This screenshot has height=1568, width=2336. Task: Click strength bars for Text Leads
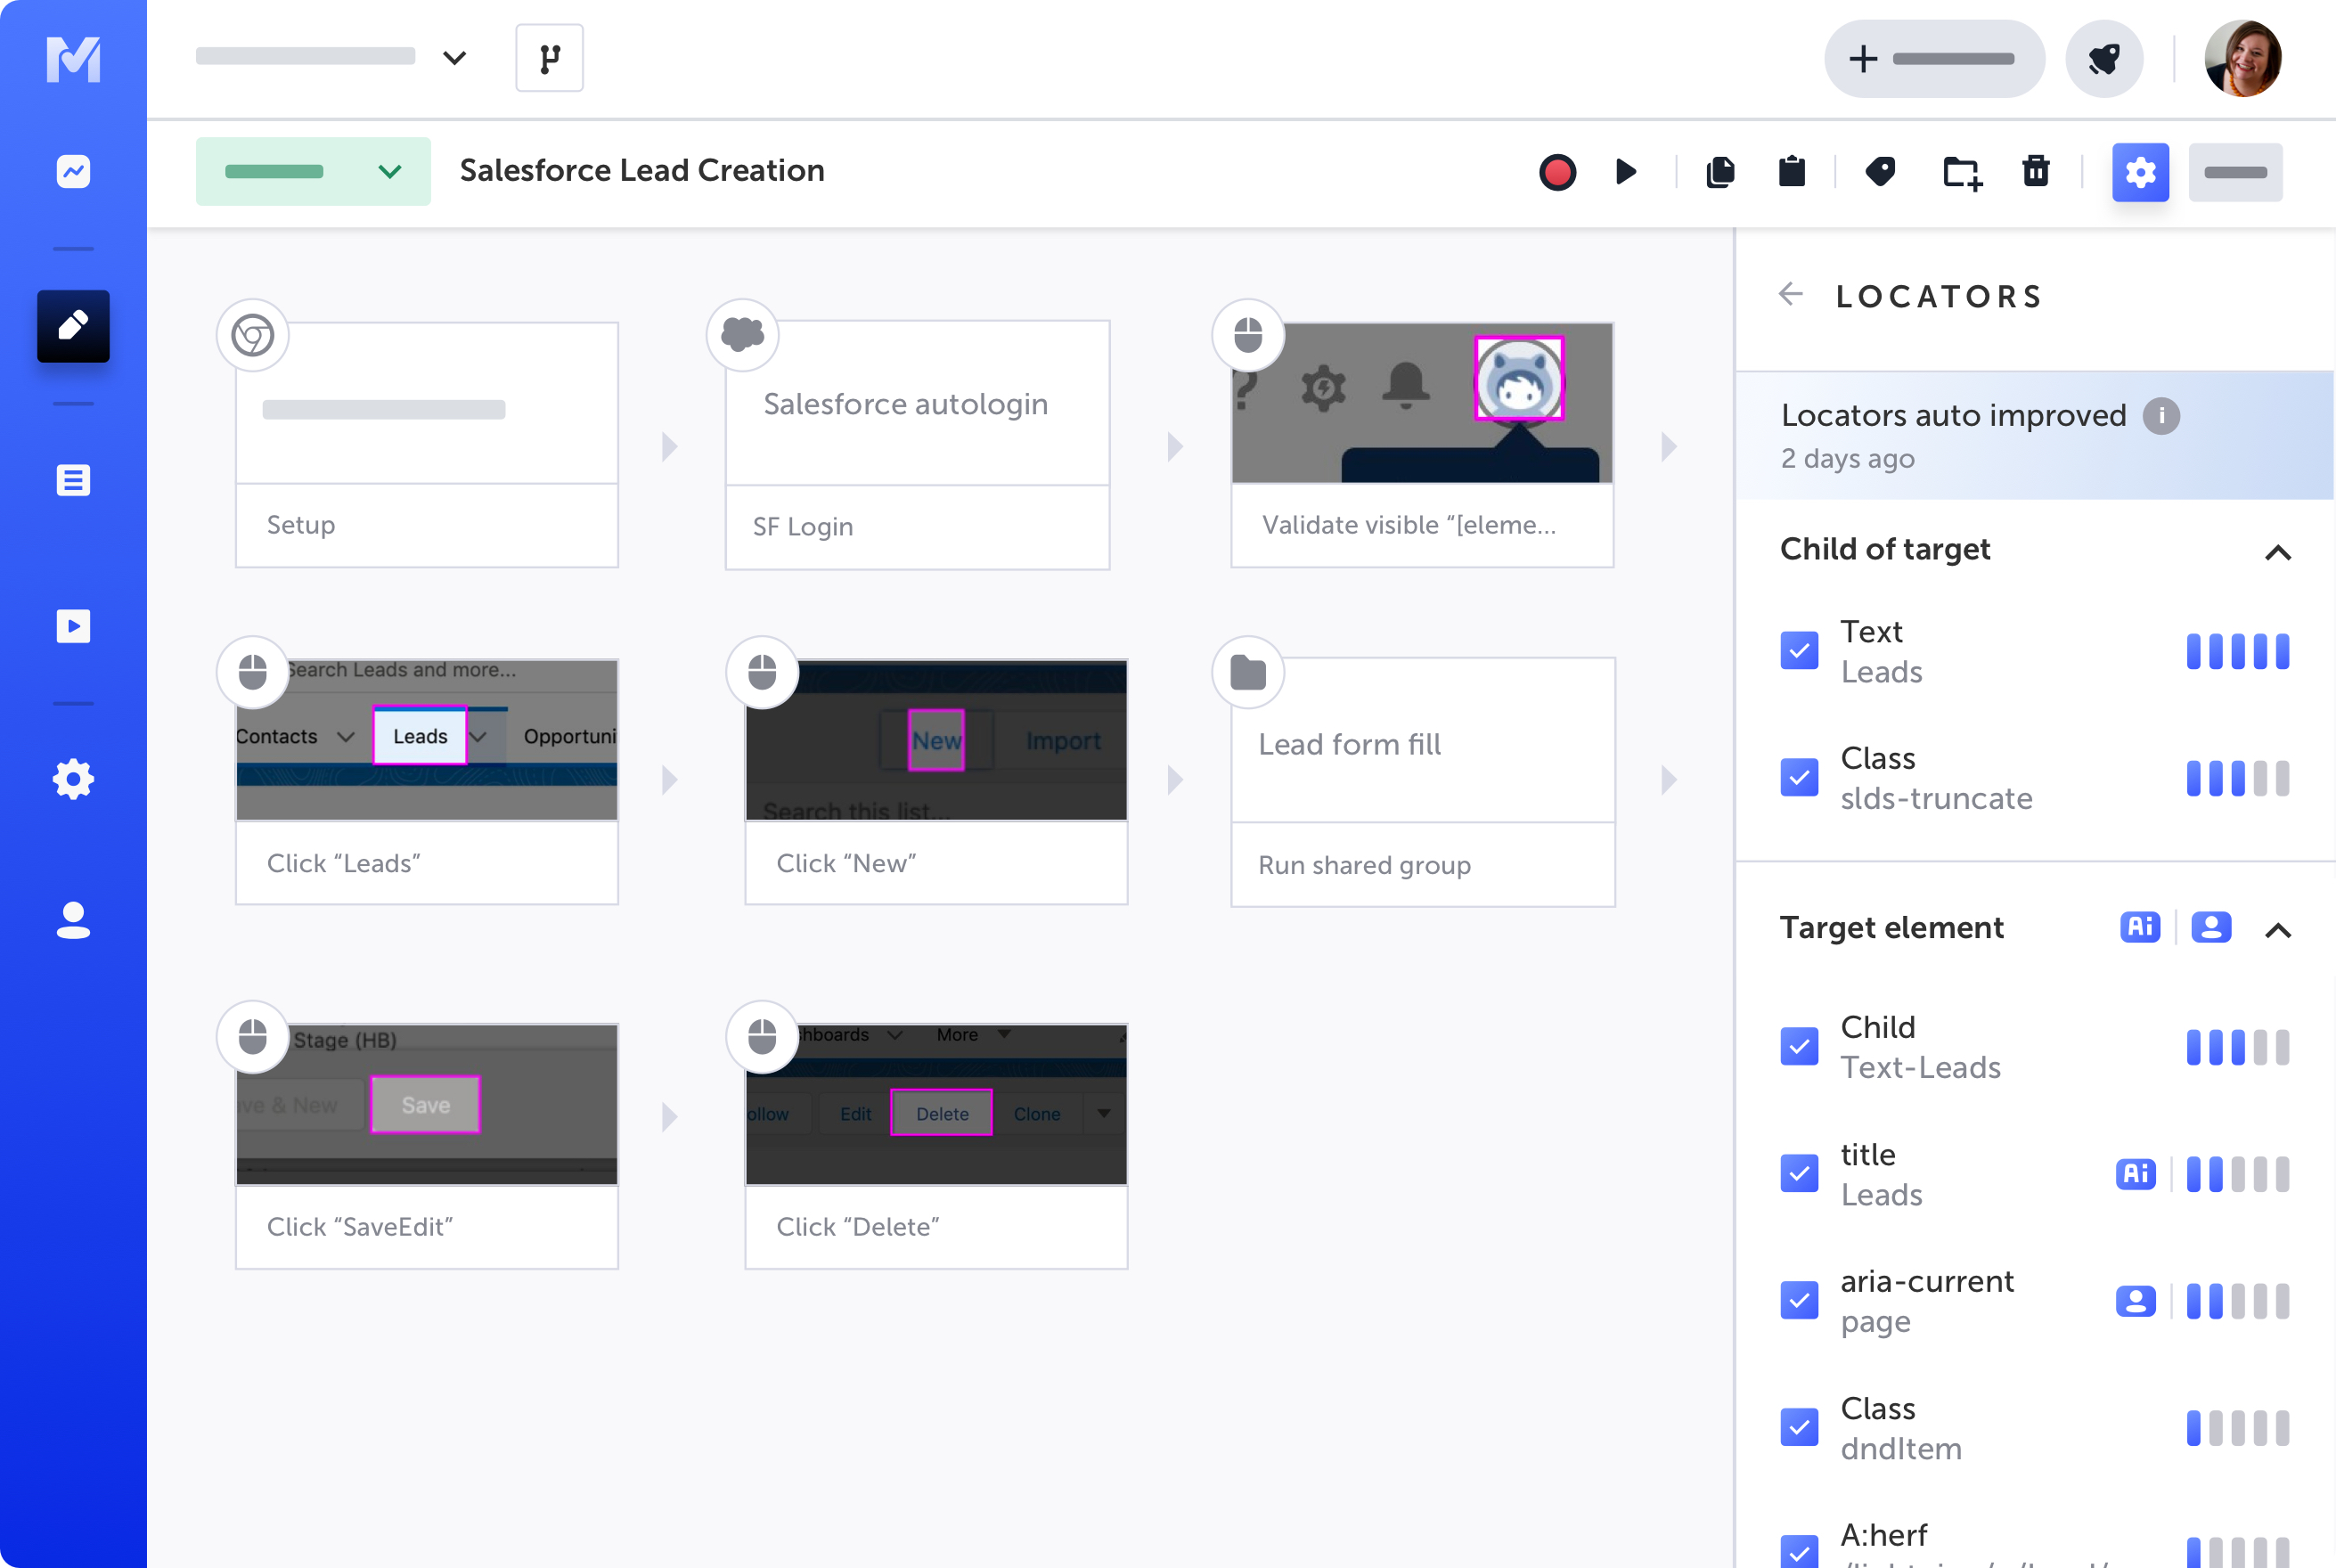[2237, 651]
